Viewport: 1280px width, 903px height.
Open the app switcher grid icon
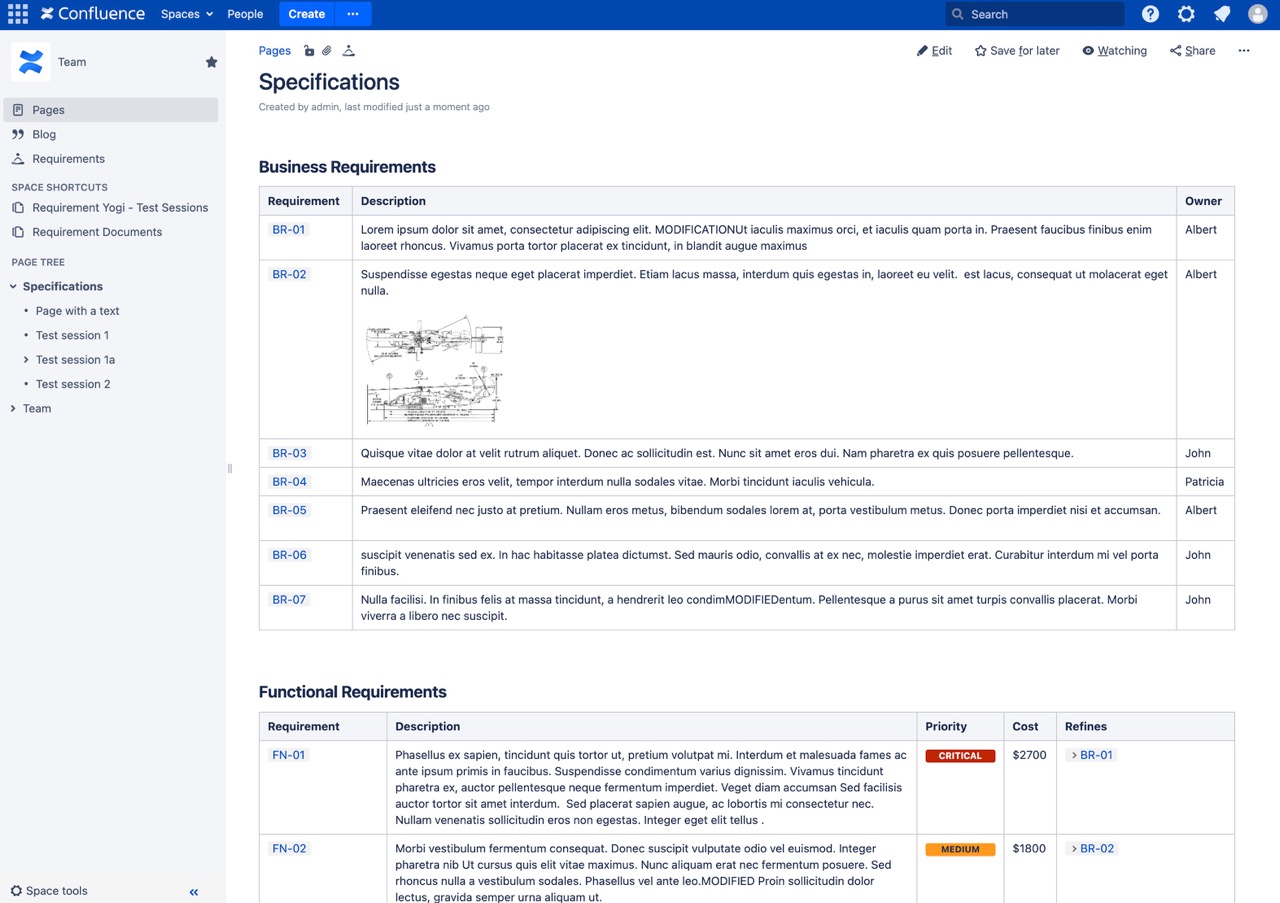tap(17, 14)
